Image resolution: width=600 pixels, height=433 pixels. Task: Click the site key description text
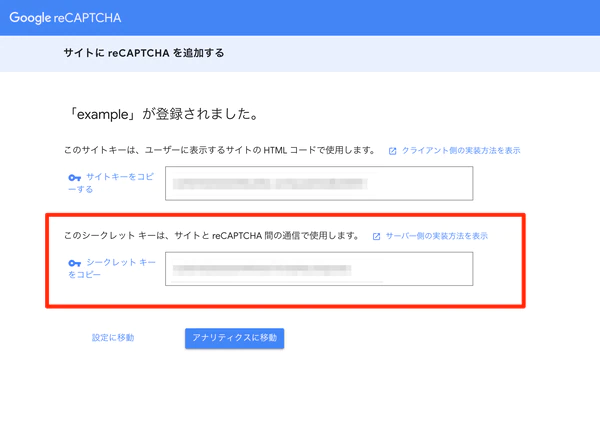[220, 150]
